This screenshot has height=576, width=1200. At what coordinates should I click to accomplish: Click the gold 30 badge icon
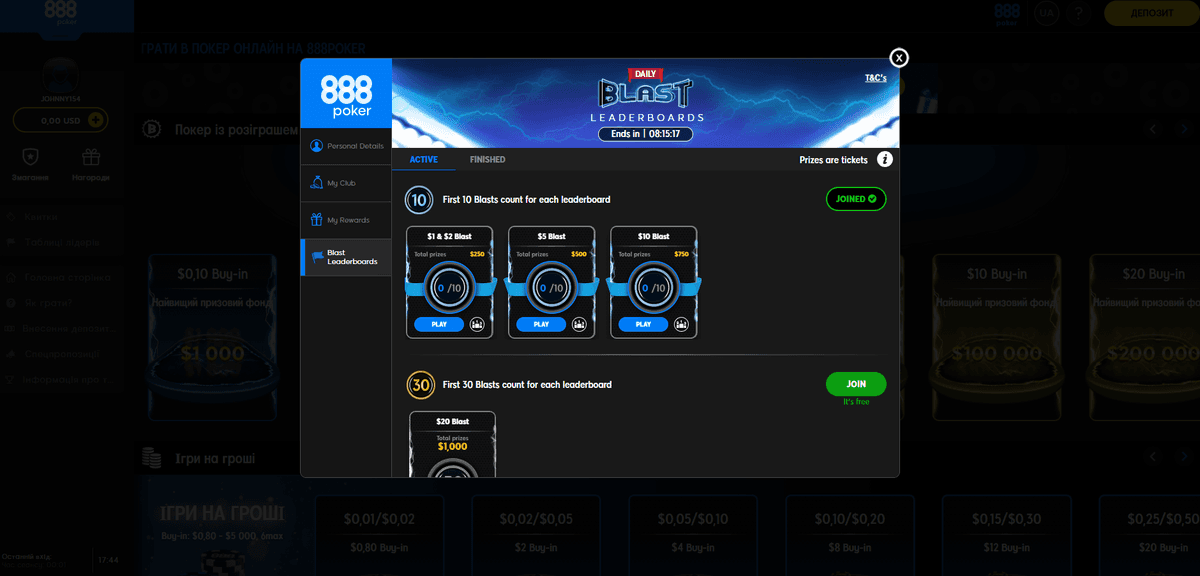[419, 385]
